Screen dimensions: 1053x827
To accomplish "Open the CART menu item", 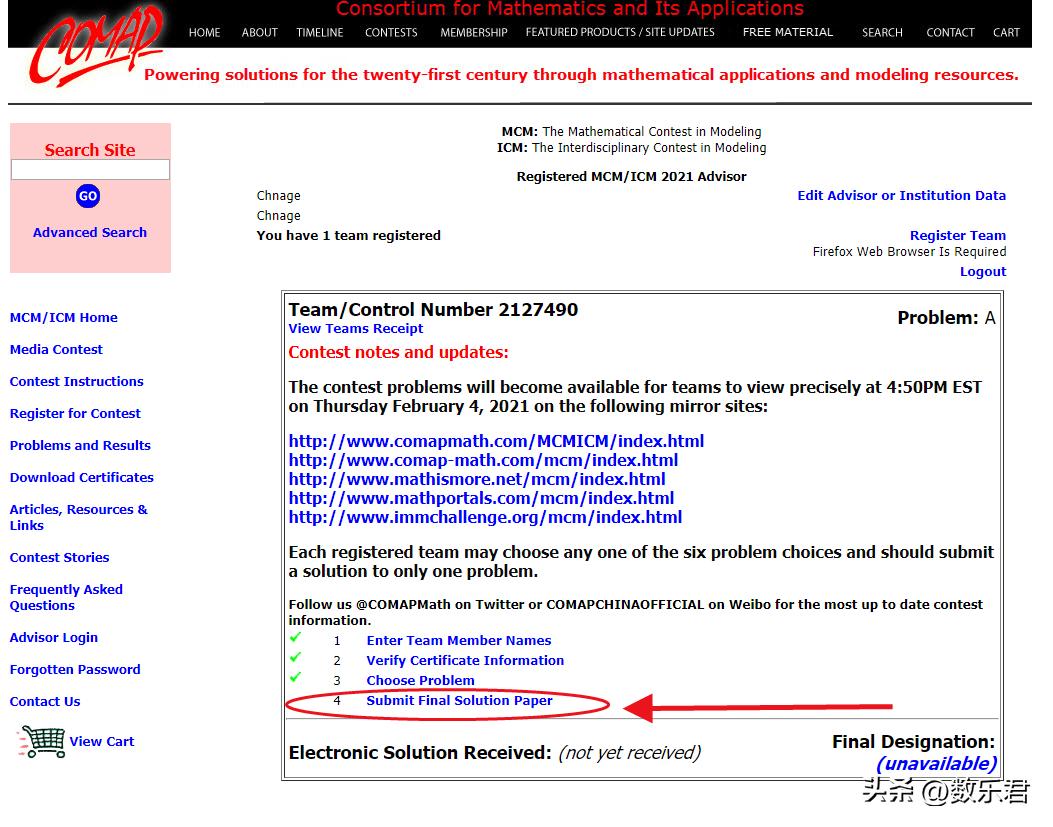I will click(1006, 32).
